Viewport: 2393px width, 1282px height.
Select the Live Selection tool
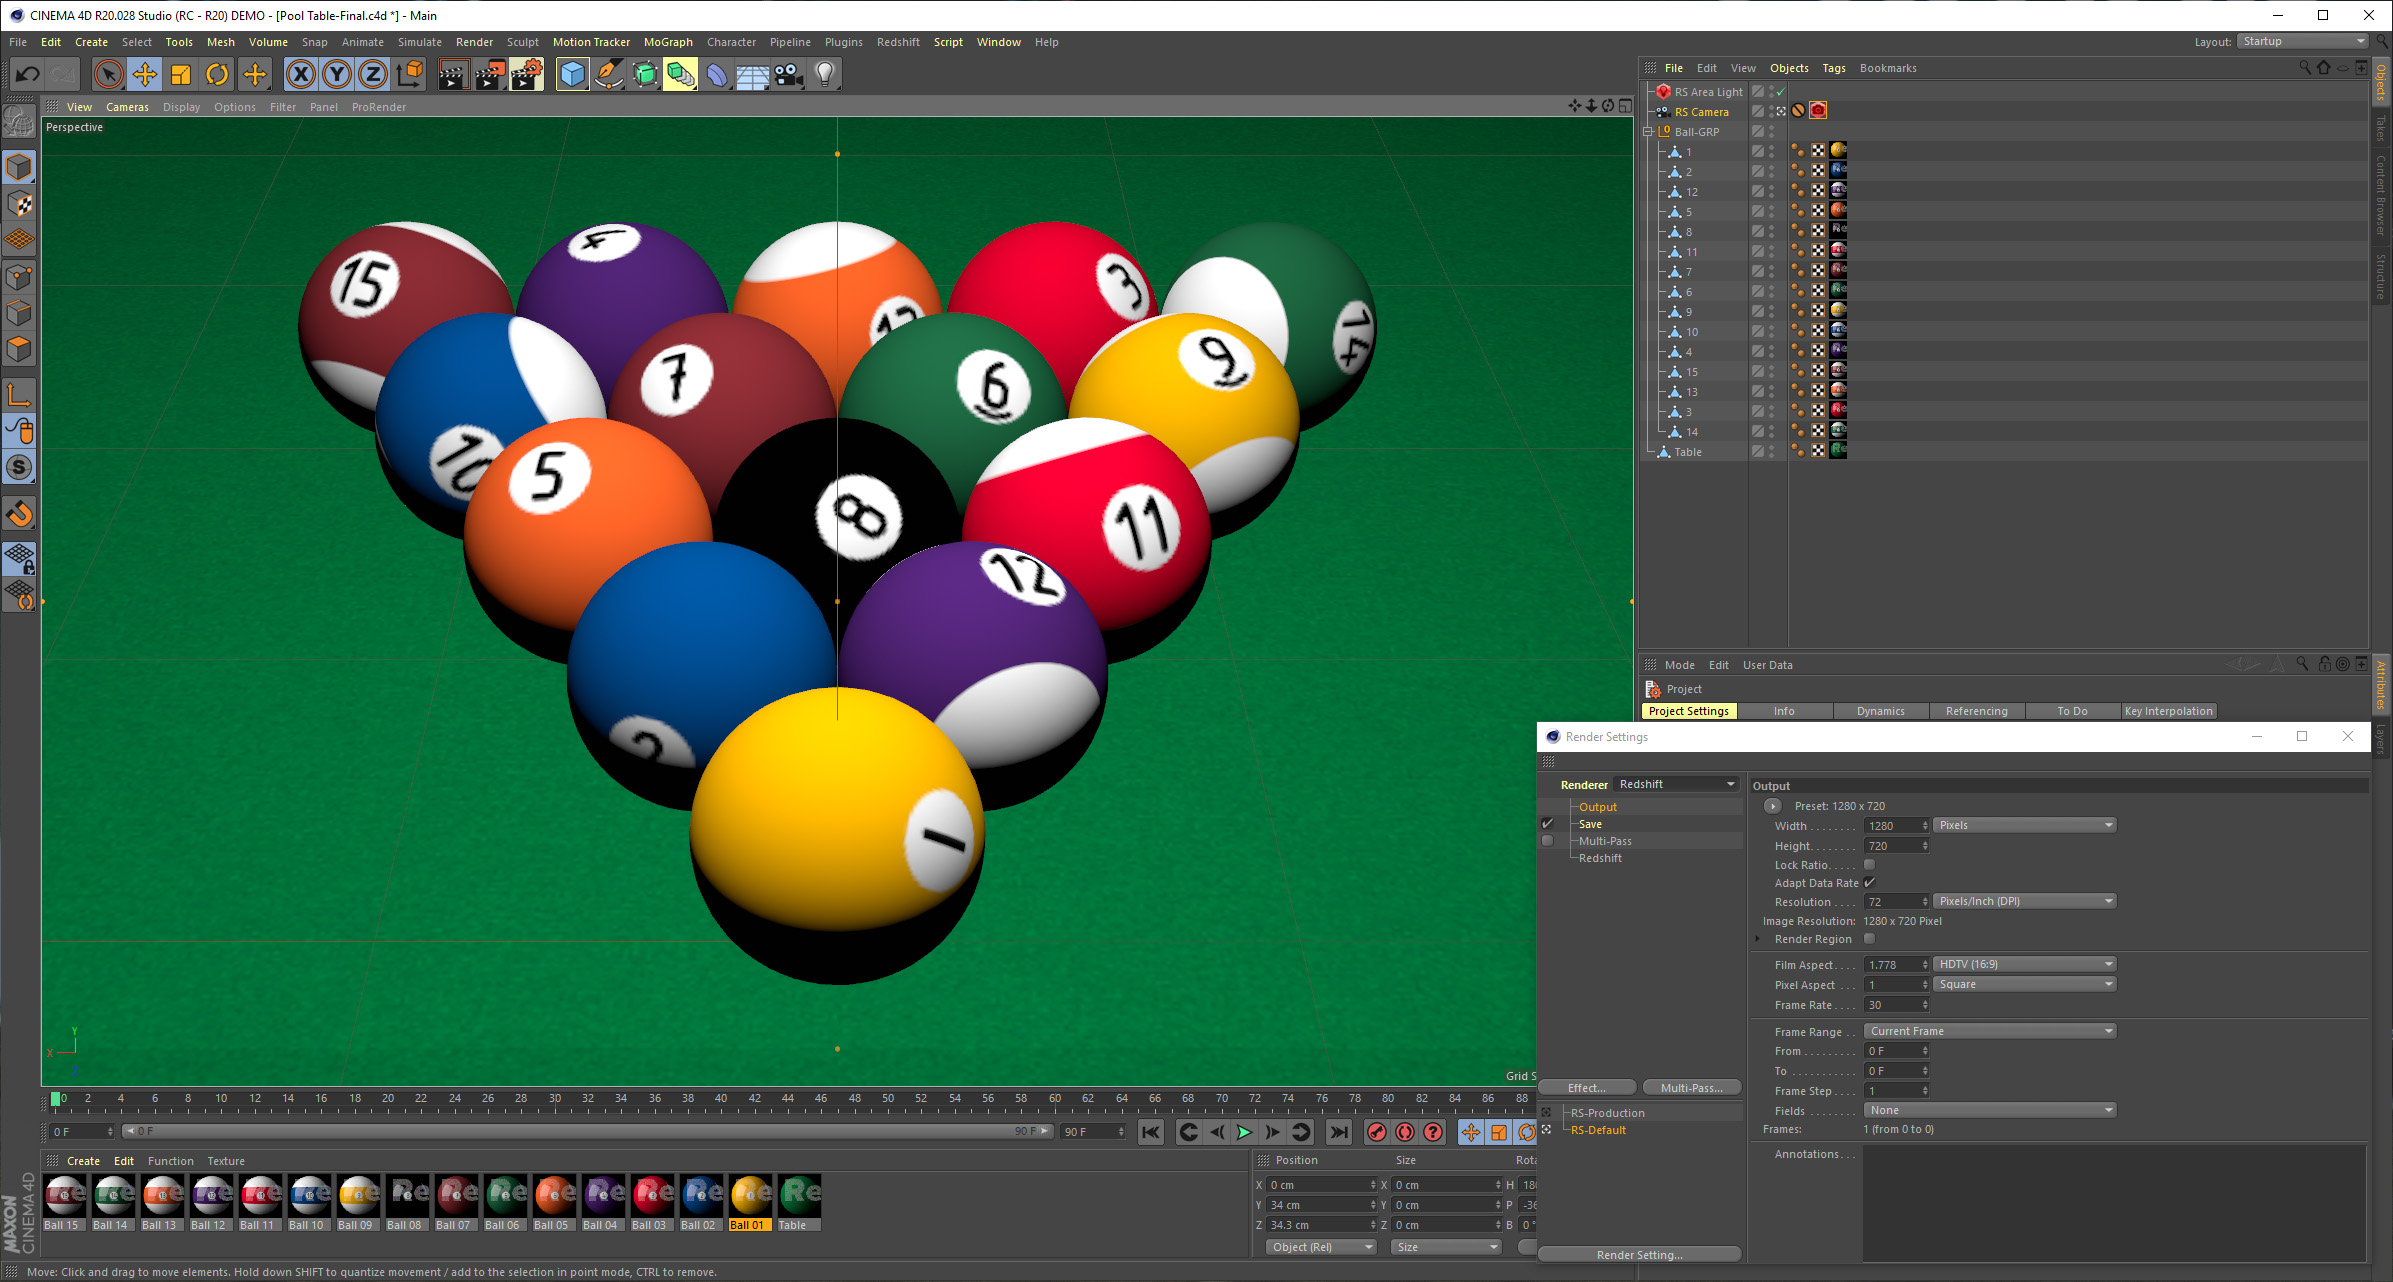[109, 74]
